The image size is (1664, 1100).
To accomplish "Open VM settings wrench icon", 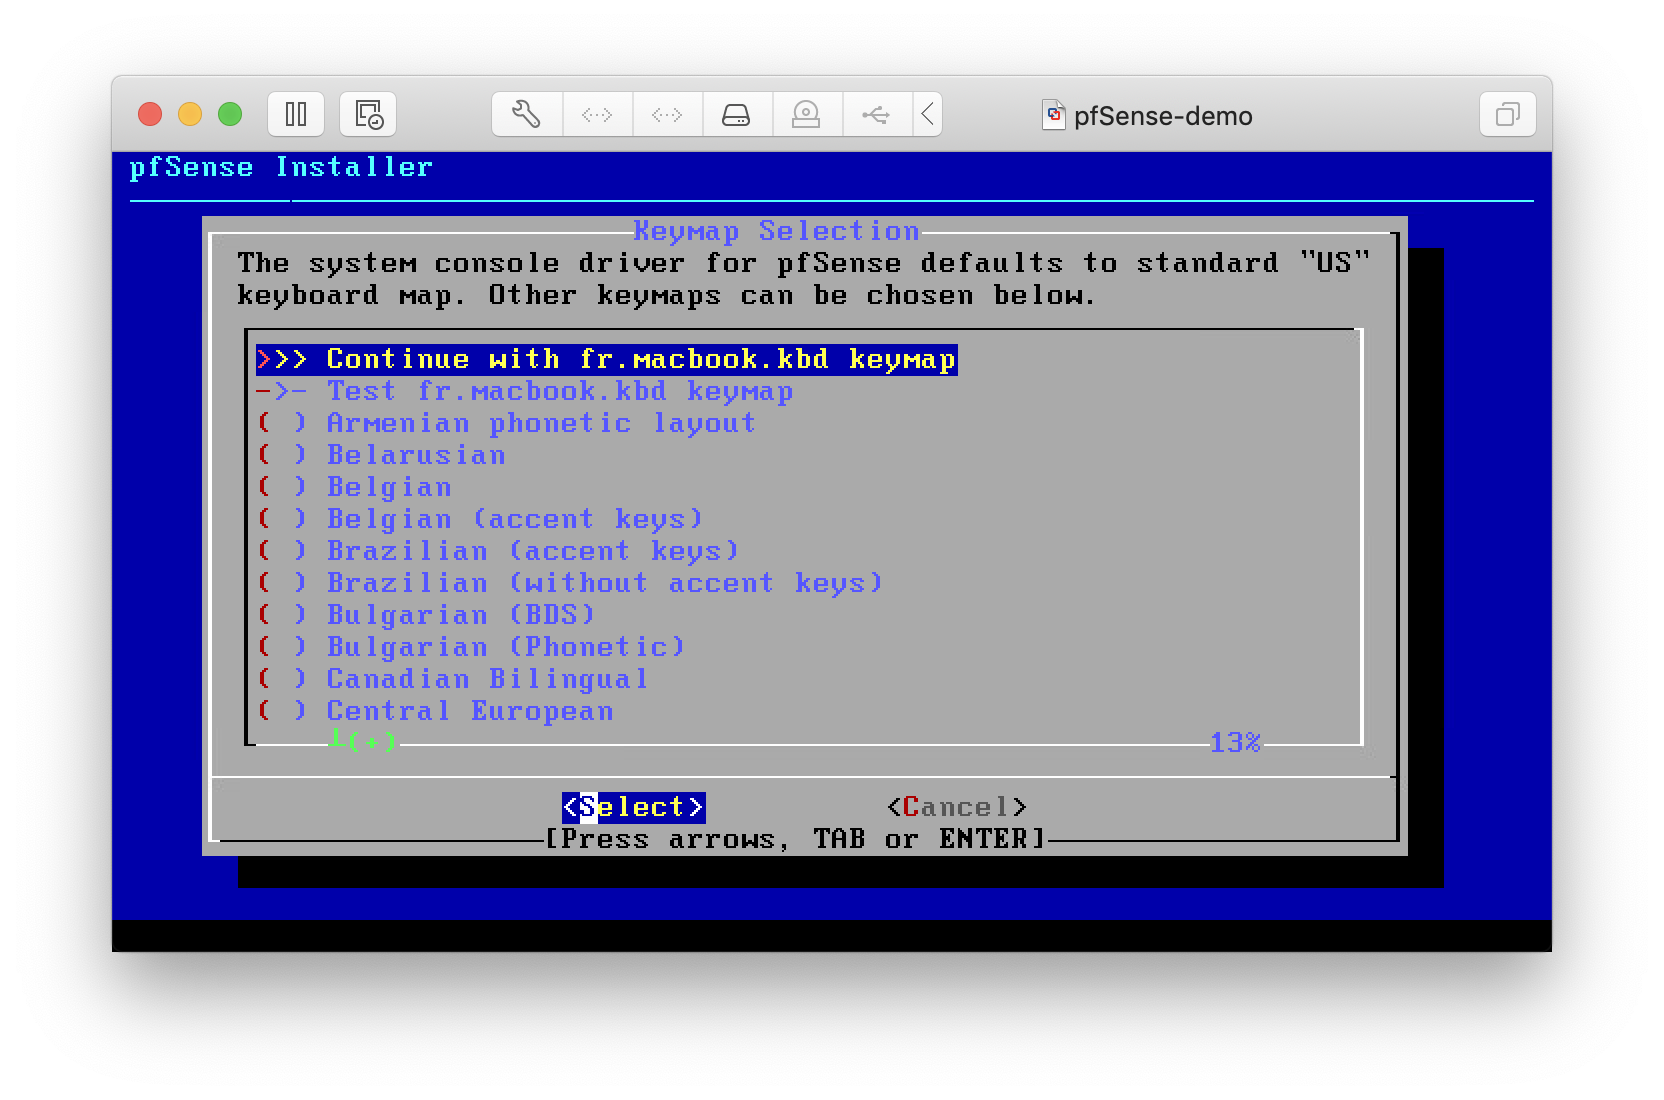I will tap(527, 115).
